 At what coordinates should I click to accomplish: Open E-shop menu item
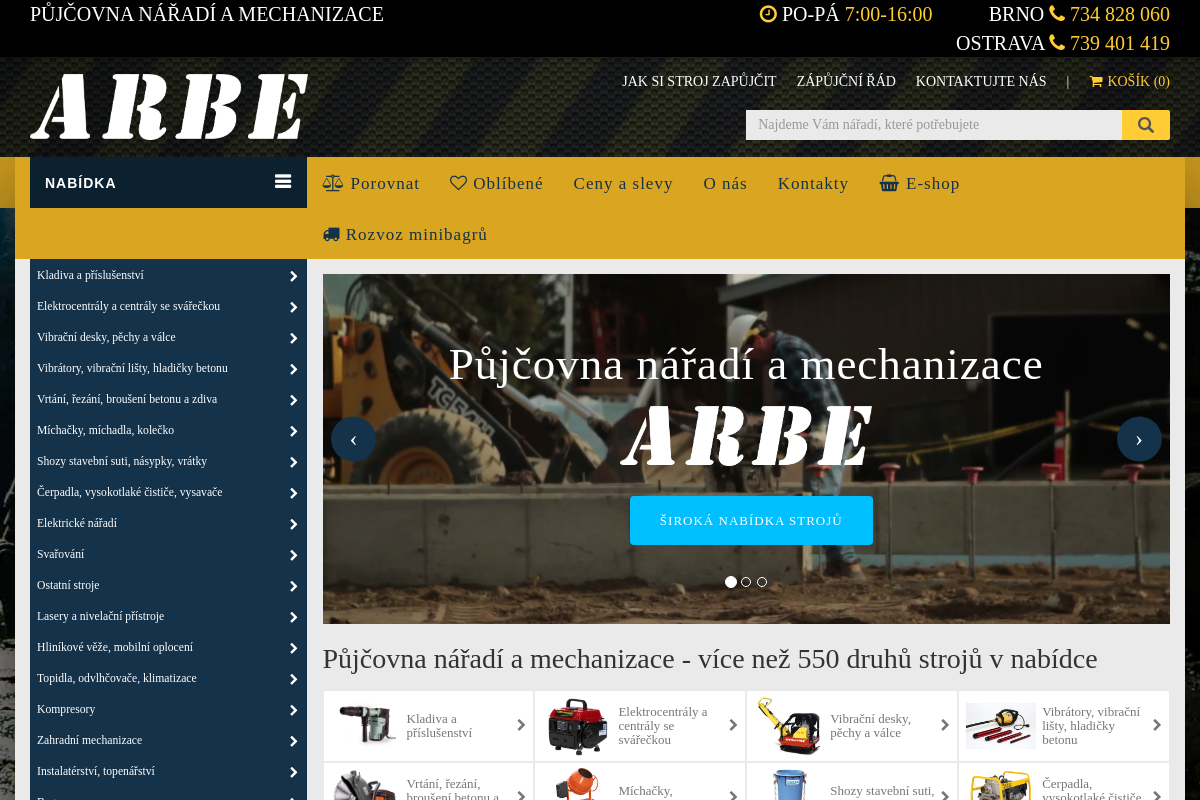point(920,183)
